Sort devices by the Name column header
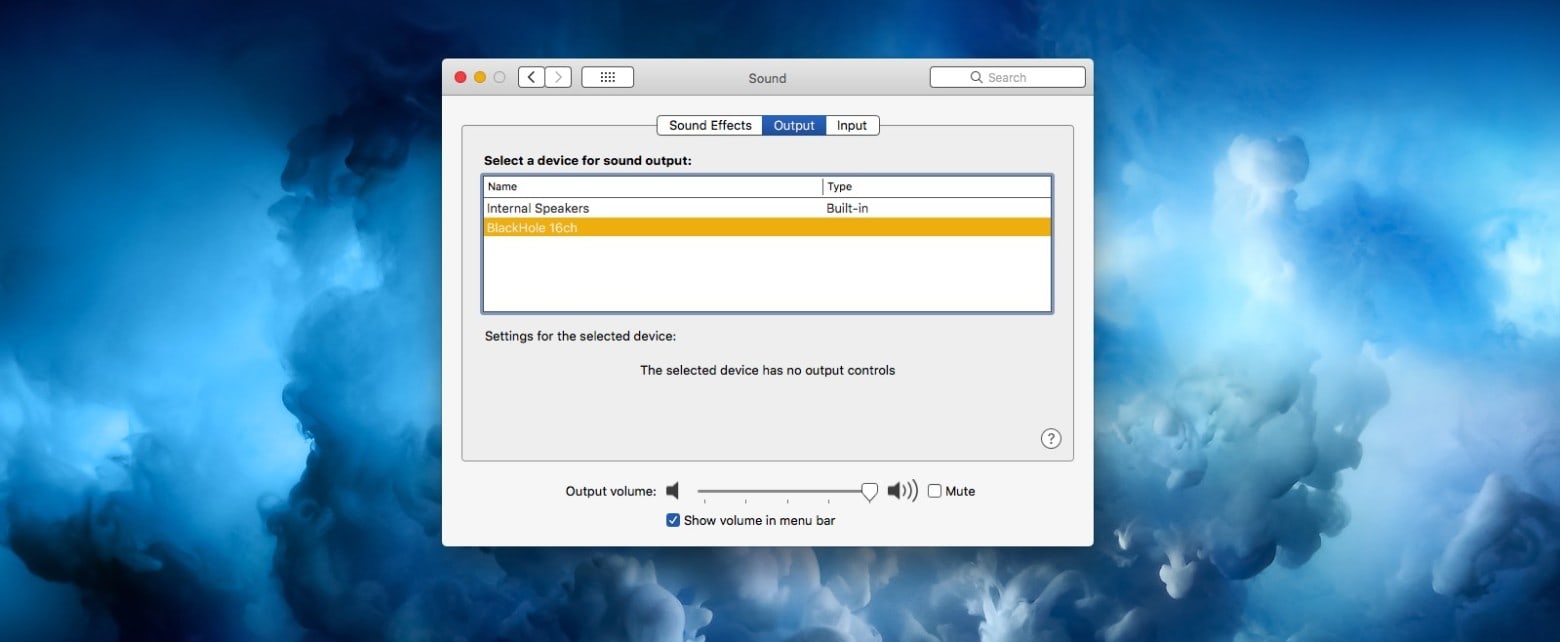 [652, 187]
